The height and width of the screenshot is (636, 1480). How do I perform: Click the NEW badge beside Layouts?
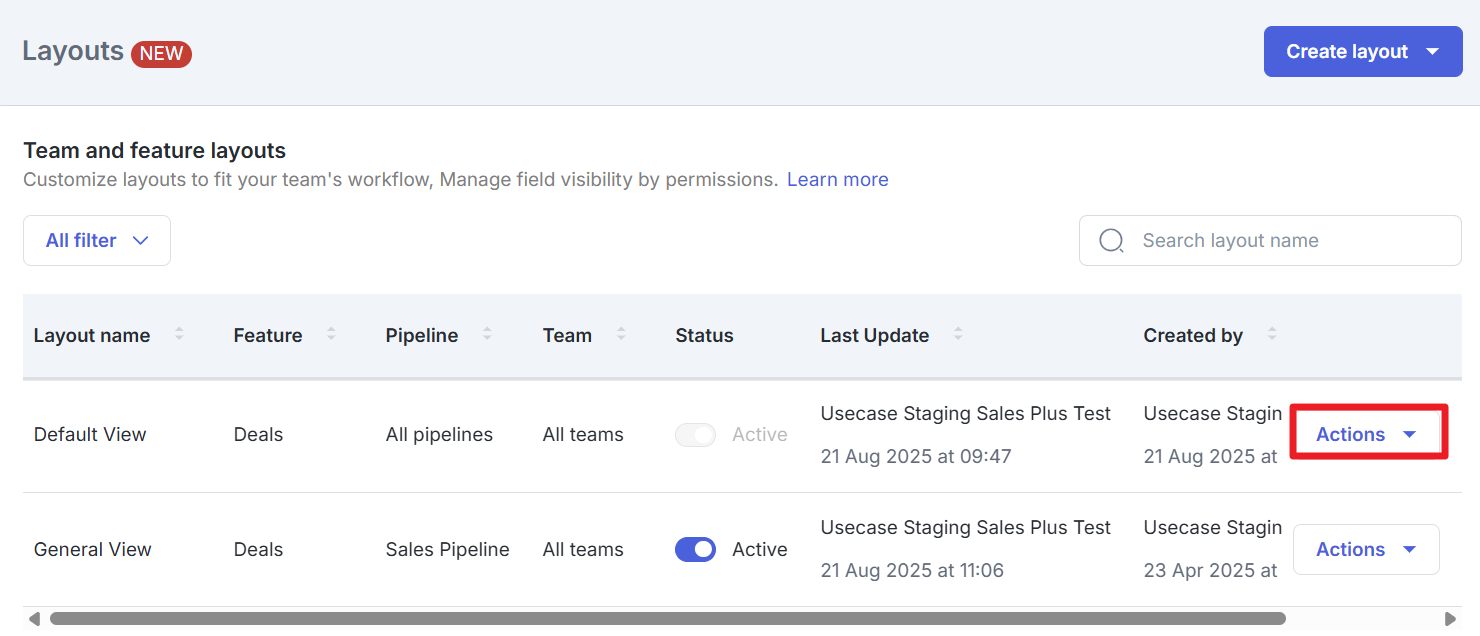161,53
